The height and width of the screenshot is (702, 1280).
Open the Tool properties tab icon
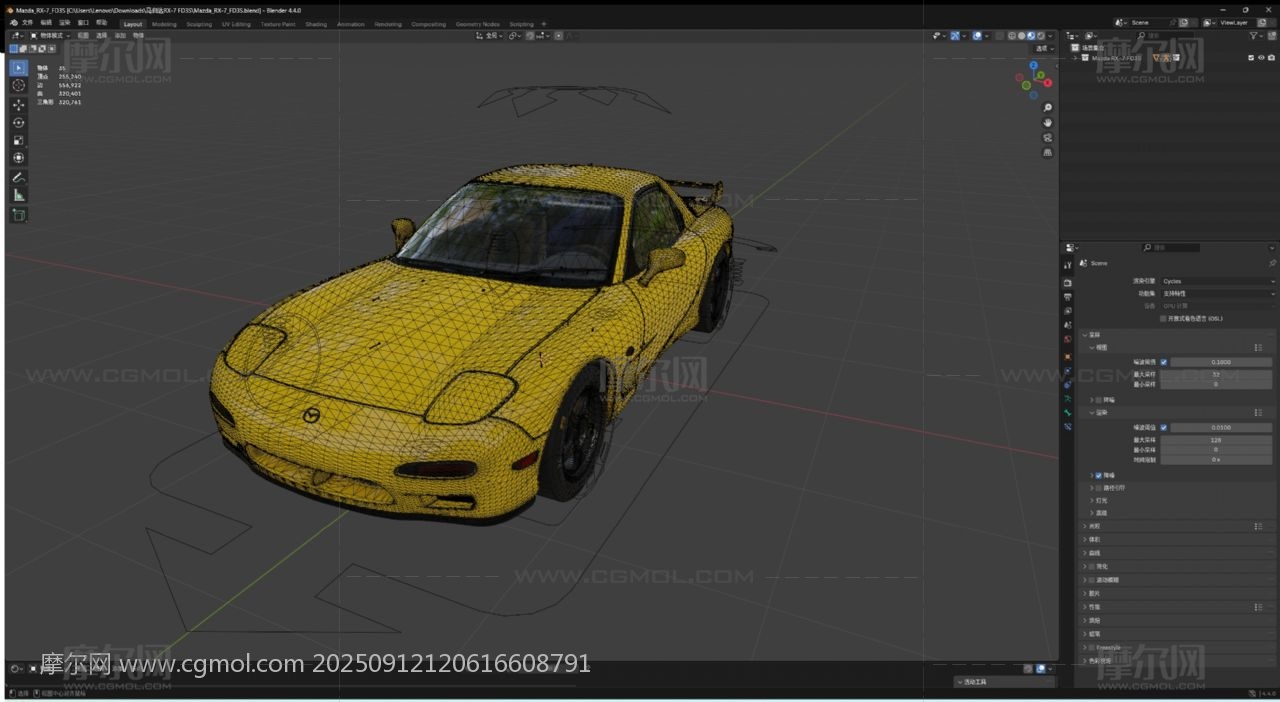[1067, 265]
